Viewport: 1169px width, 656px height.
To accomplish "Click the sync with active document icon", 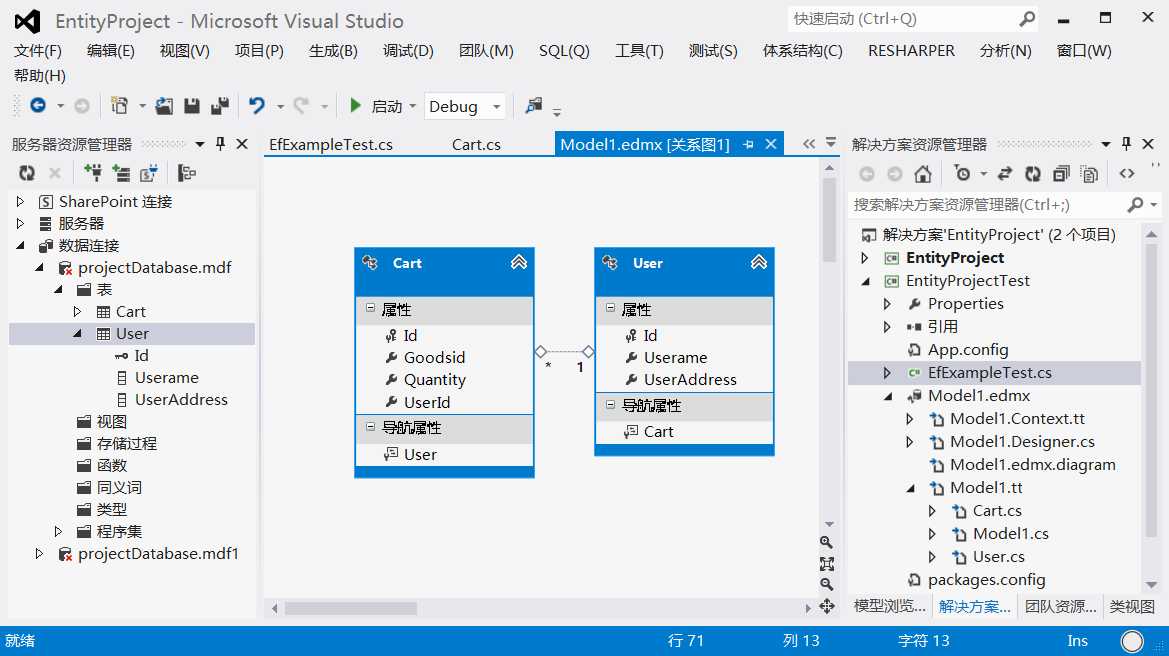I will click(1005, 174).
